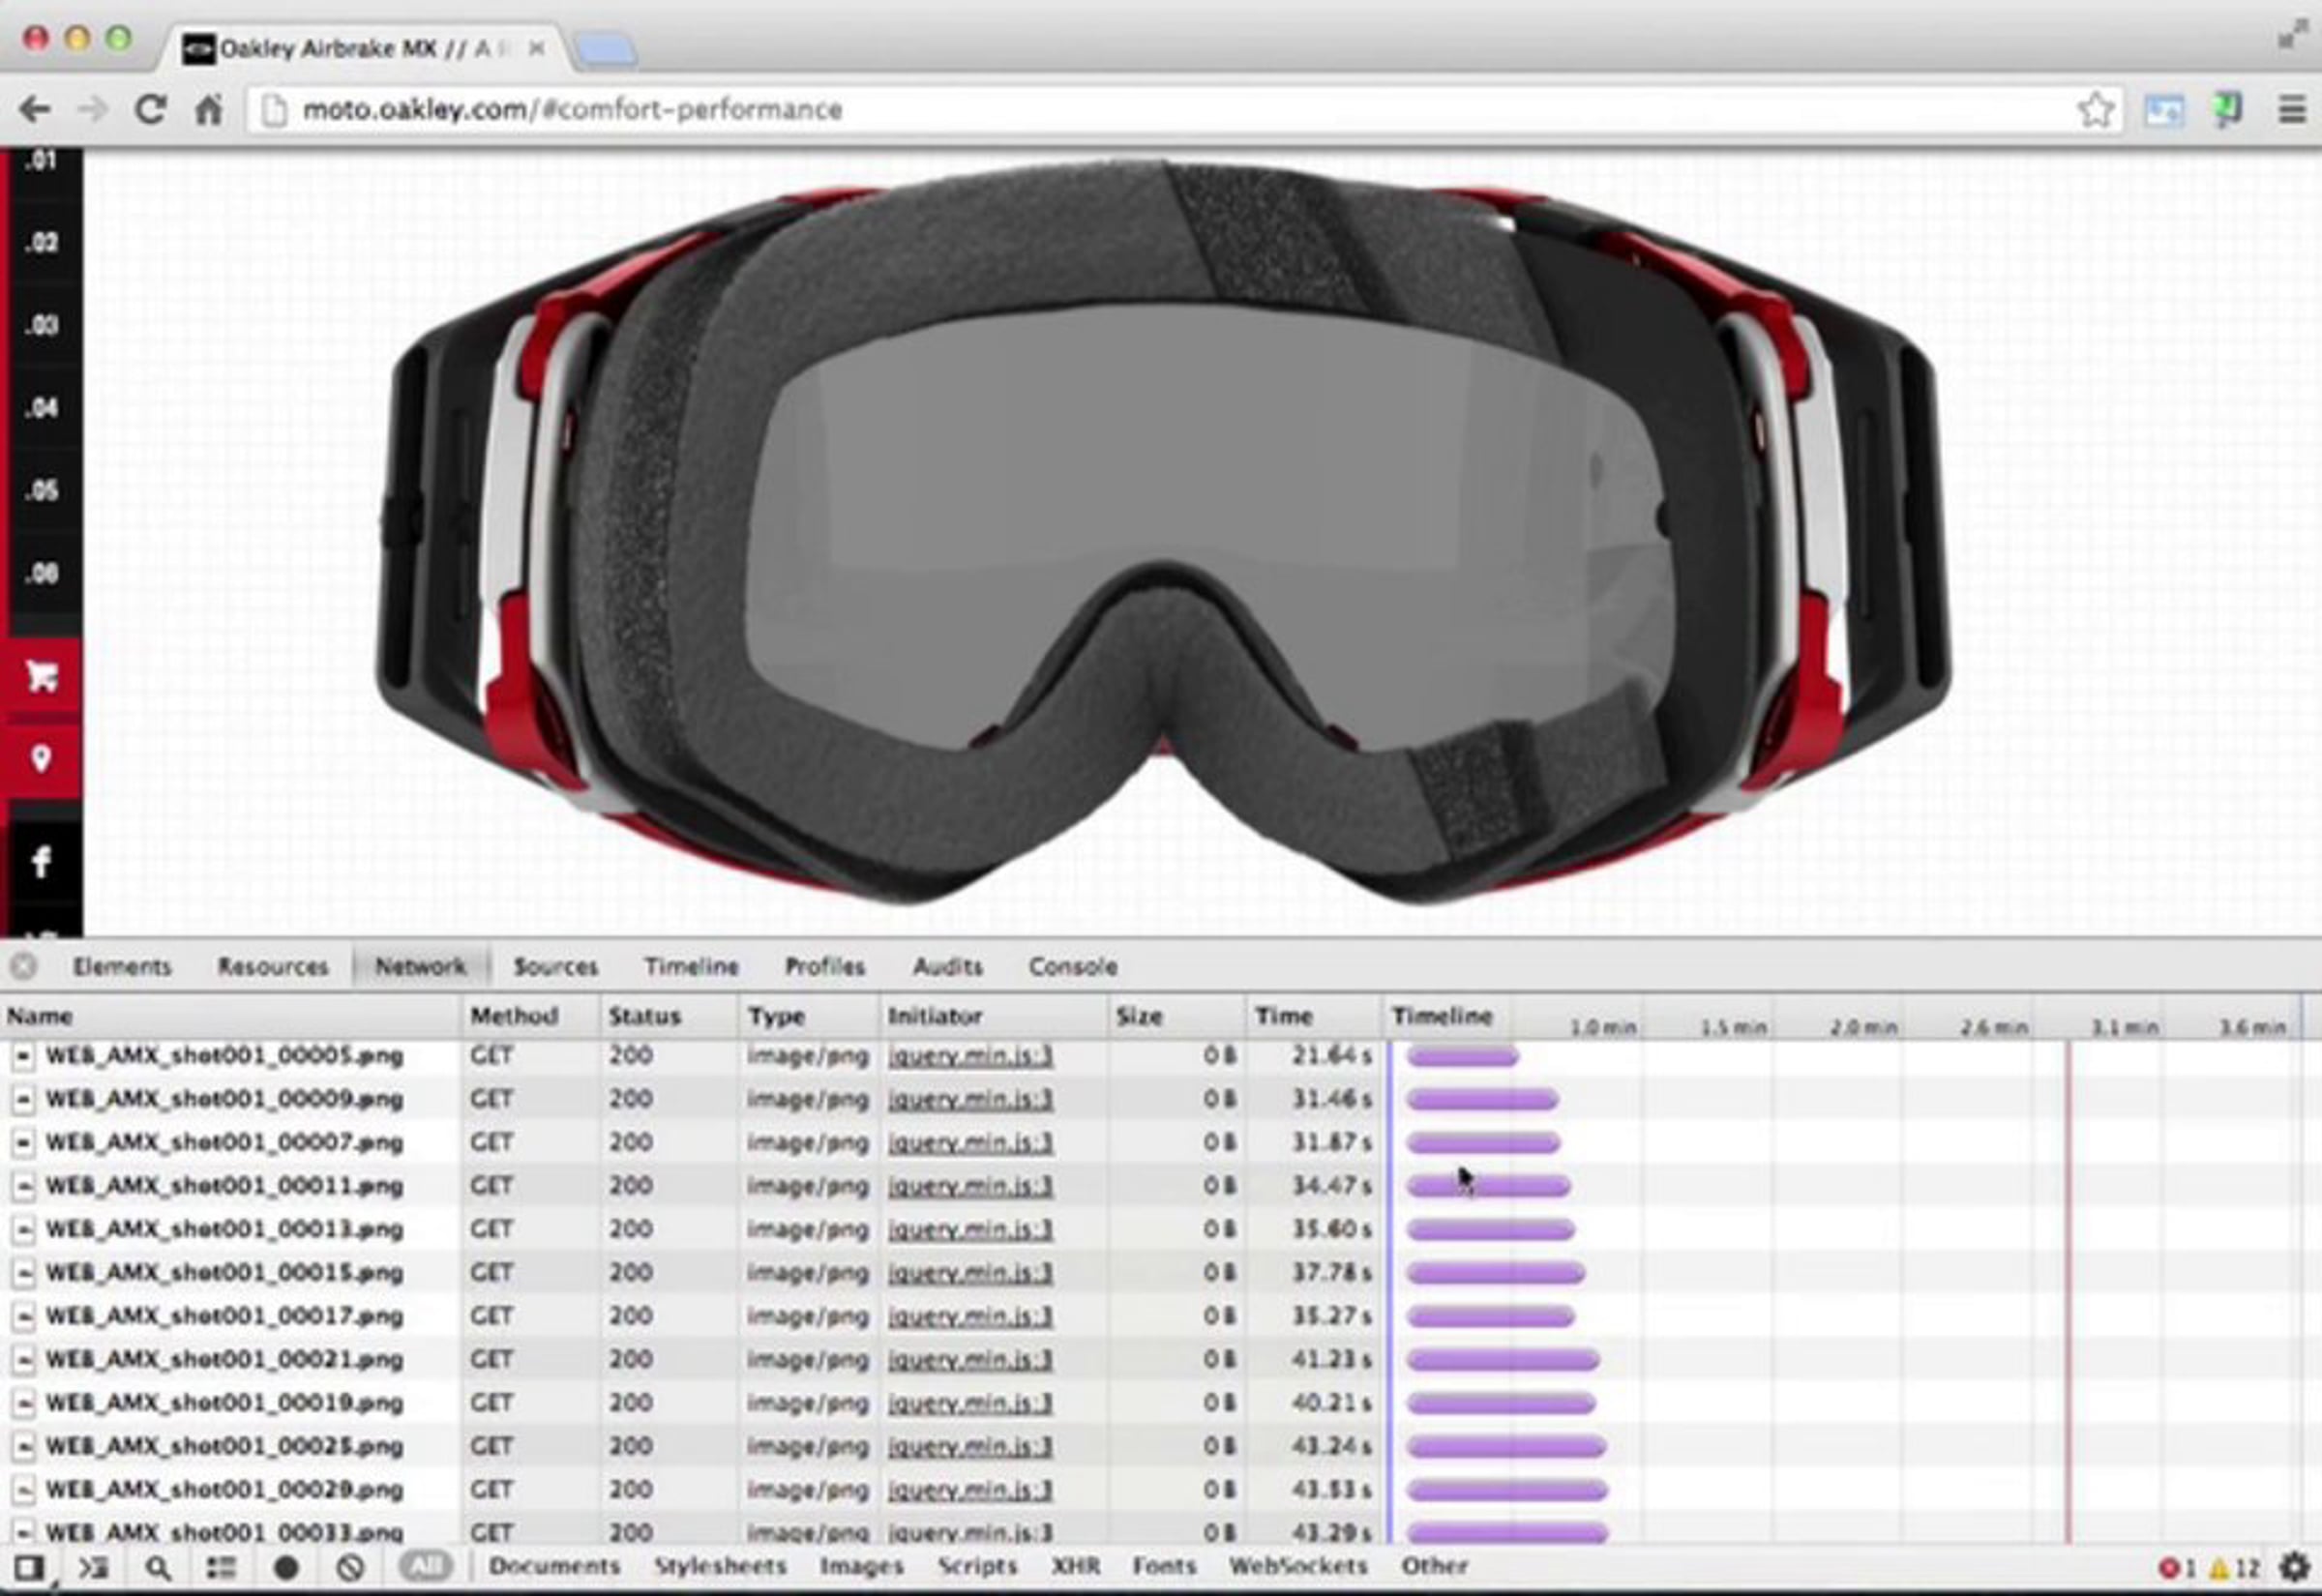Select the All filter
The height and width of the screenshot is (1596, 2322).
tap(426, 1566)
